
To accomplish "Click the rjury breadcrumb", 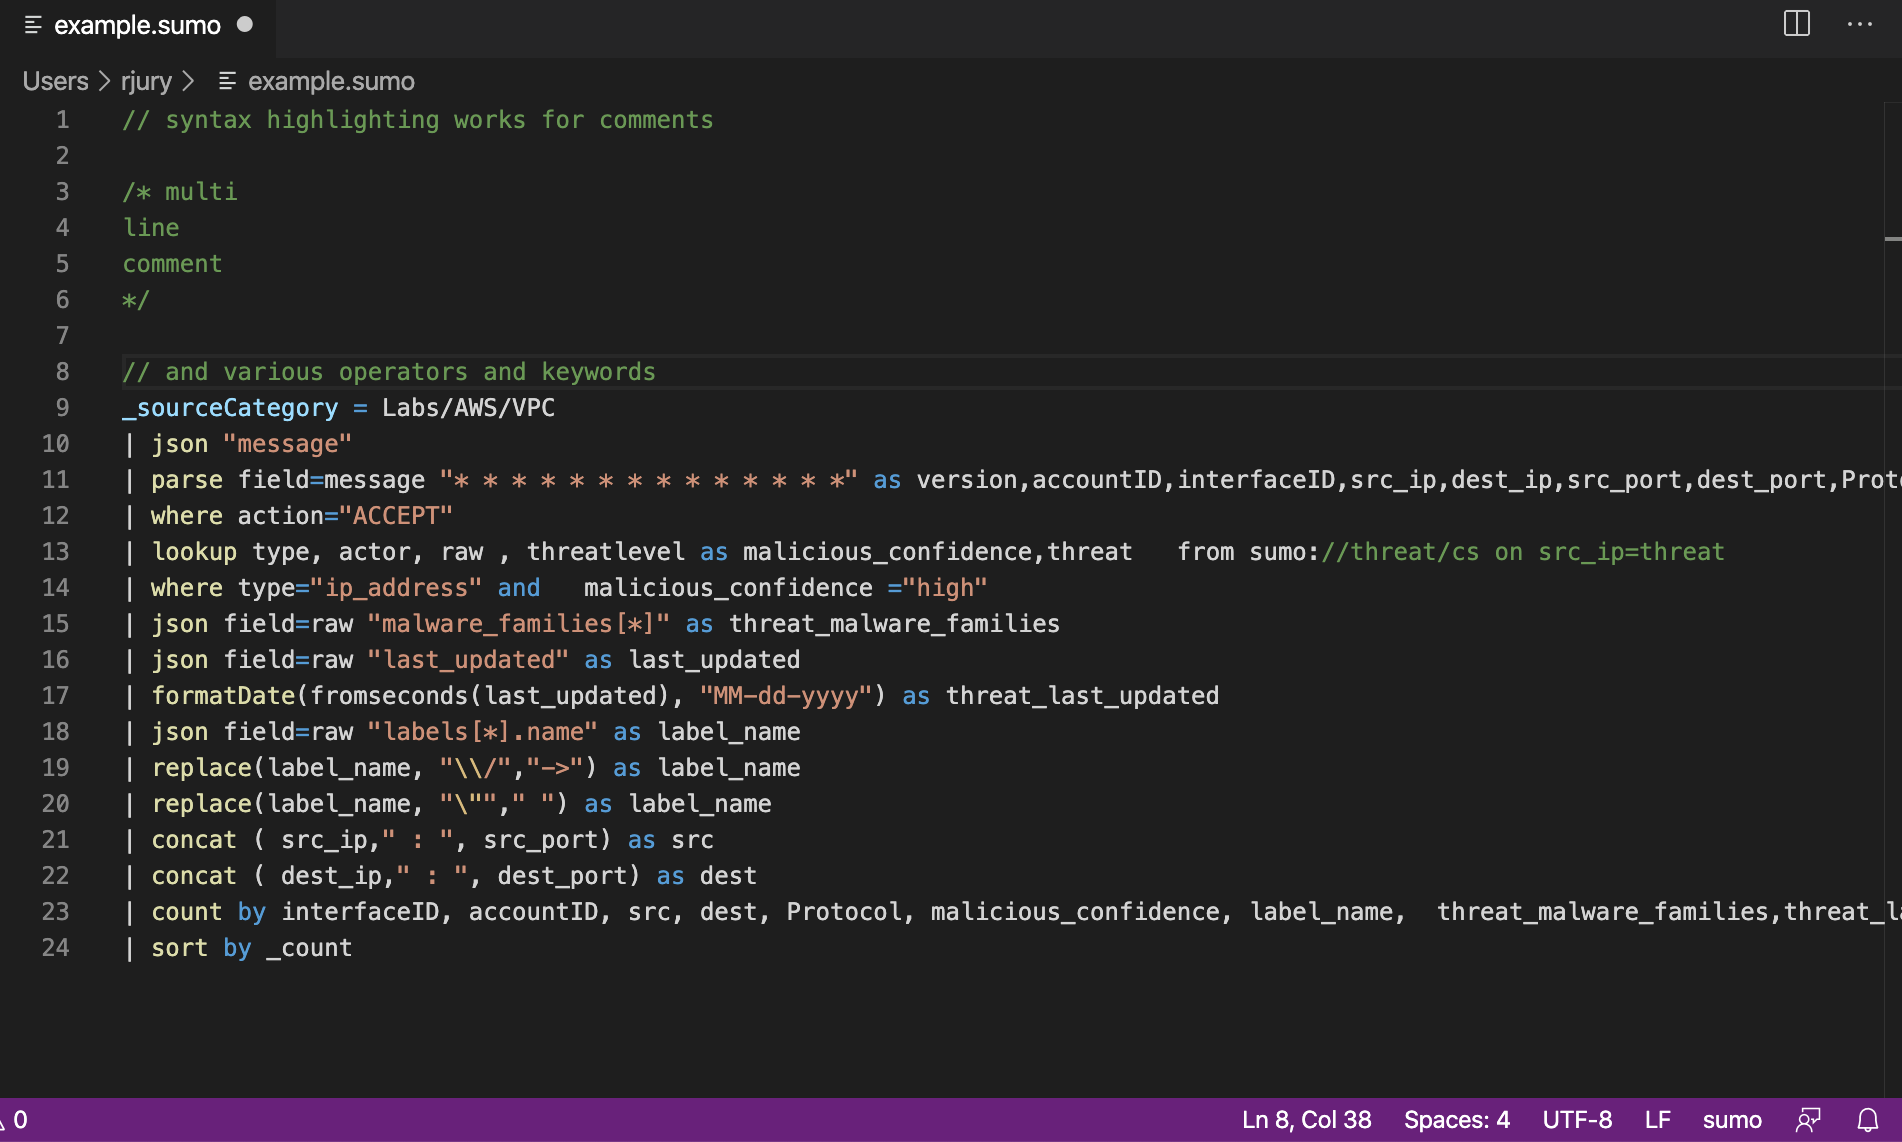I will pos(147,81).
